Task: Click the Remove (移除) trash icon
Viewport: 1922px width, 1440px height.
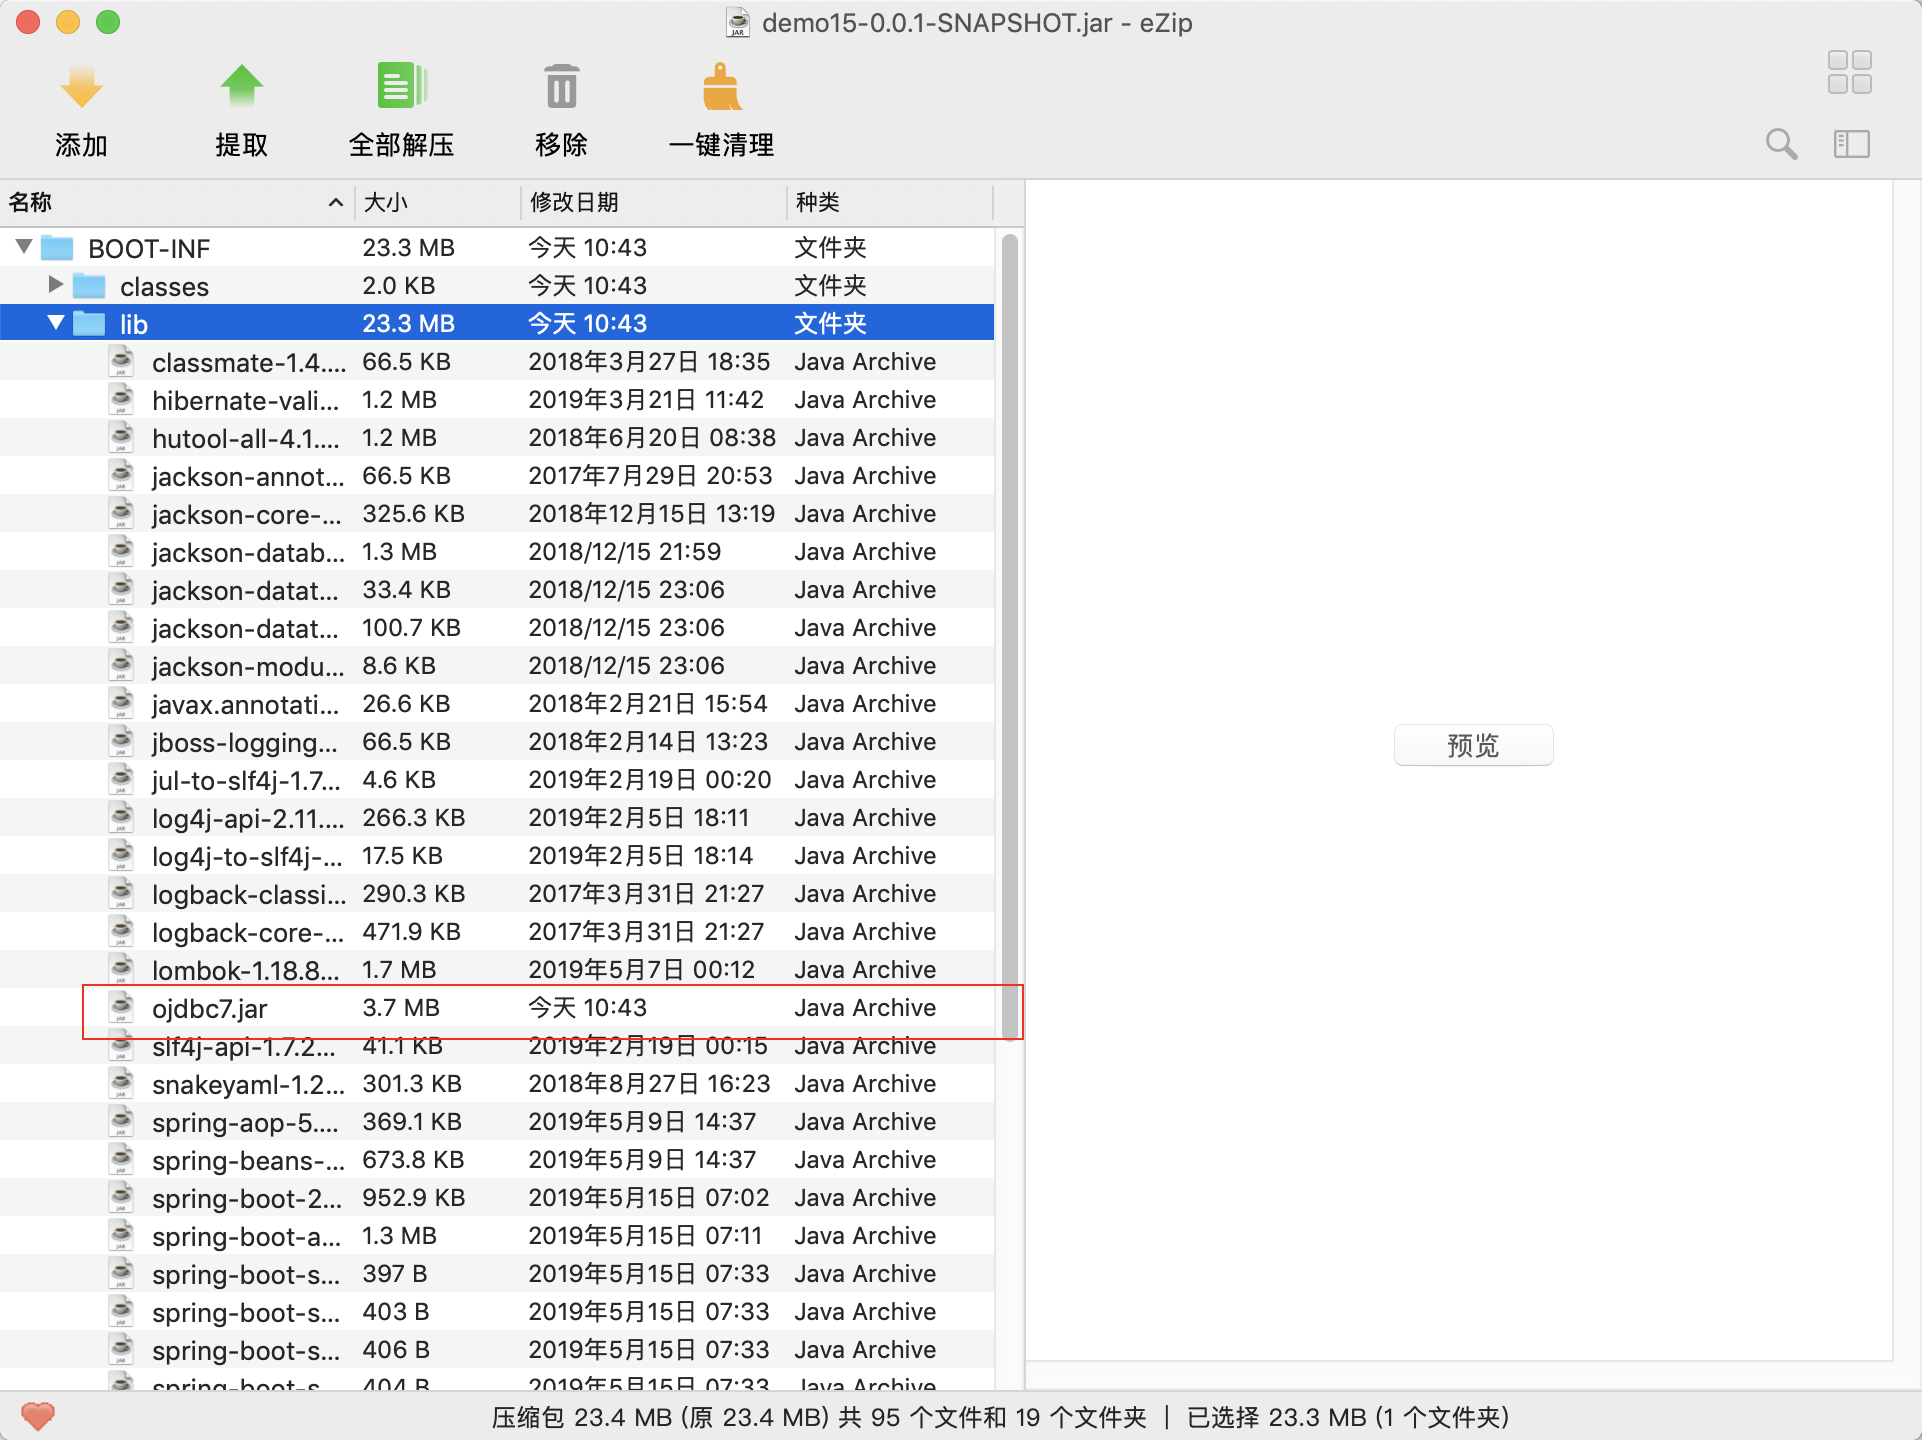Action: (x=561, y=88)
